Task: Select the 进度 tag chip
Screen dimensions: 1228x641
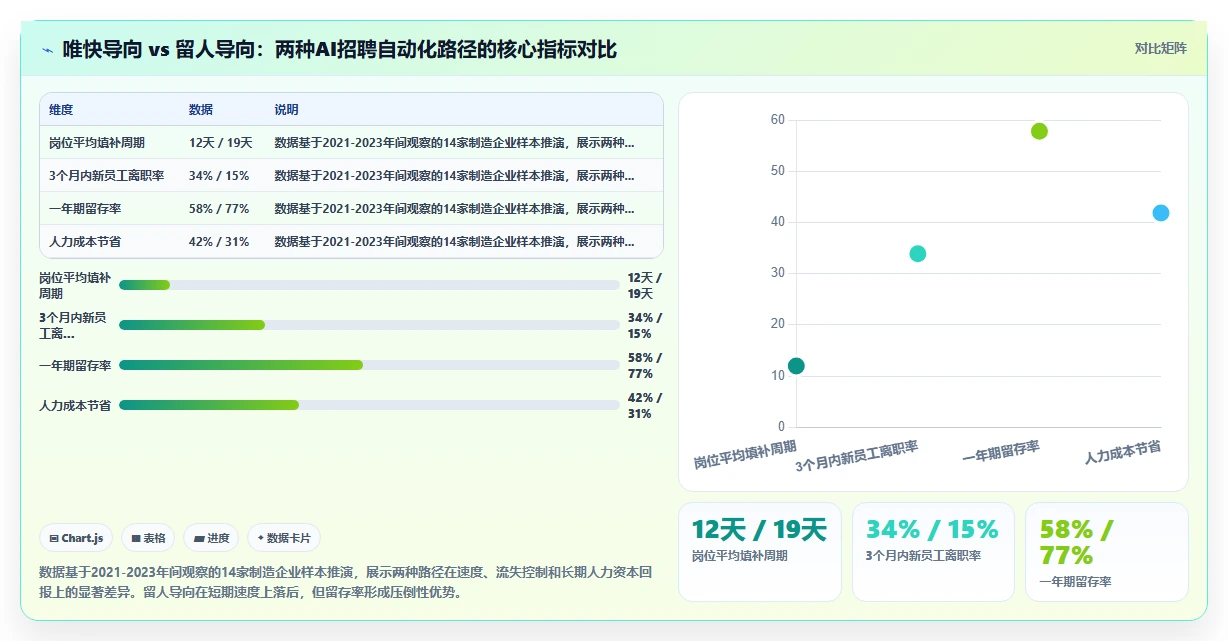Action: click(x=211, y=538)
